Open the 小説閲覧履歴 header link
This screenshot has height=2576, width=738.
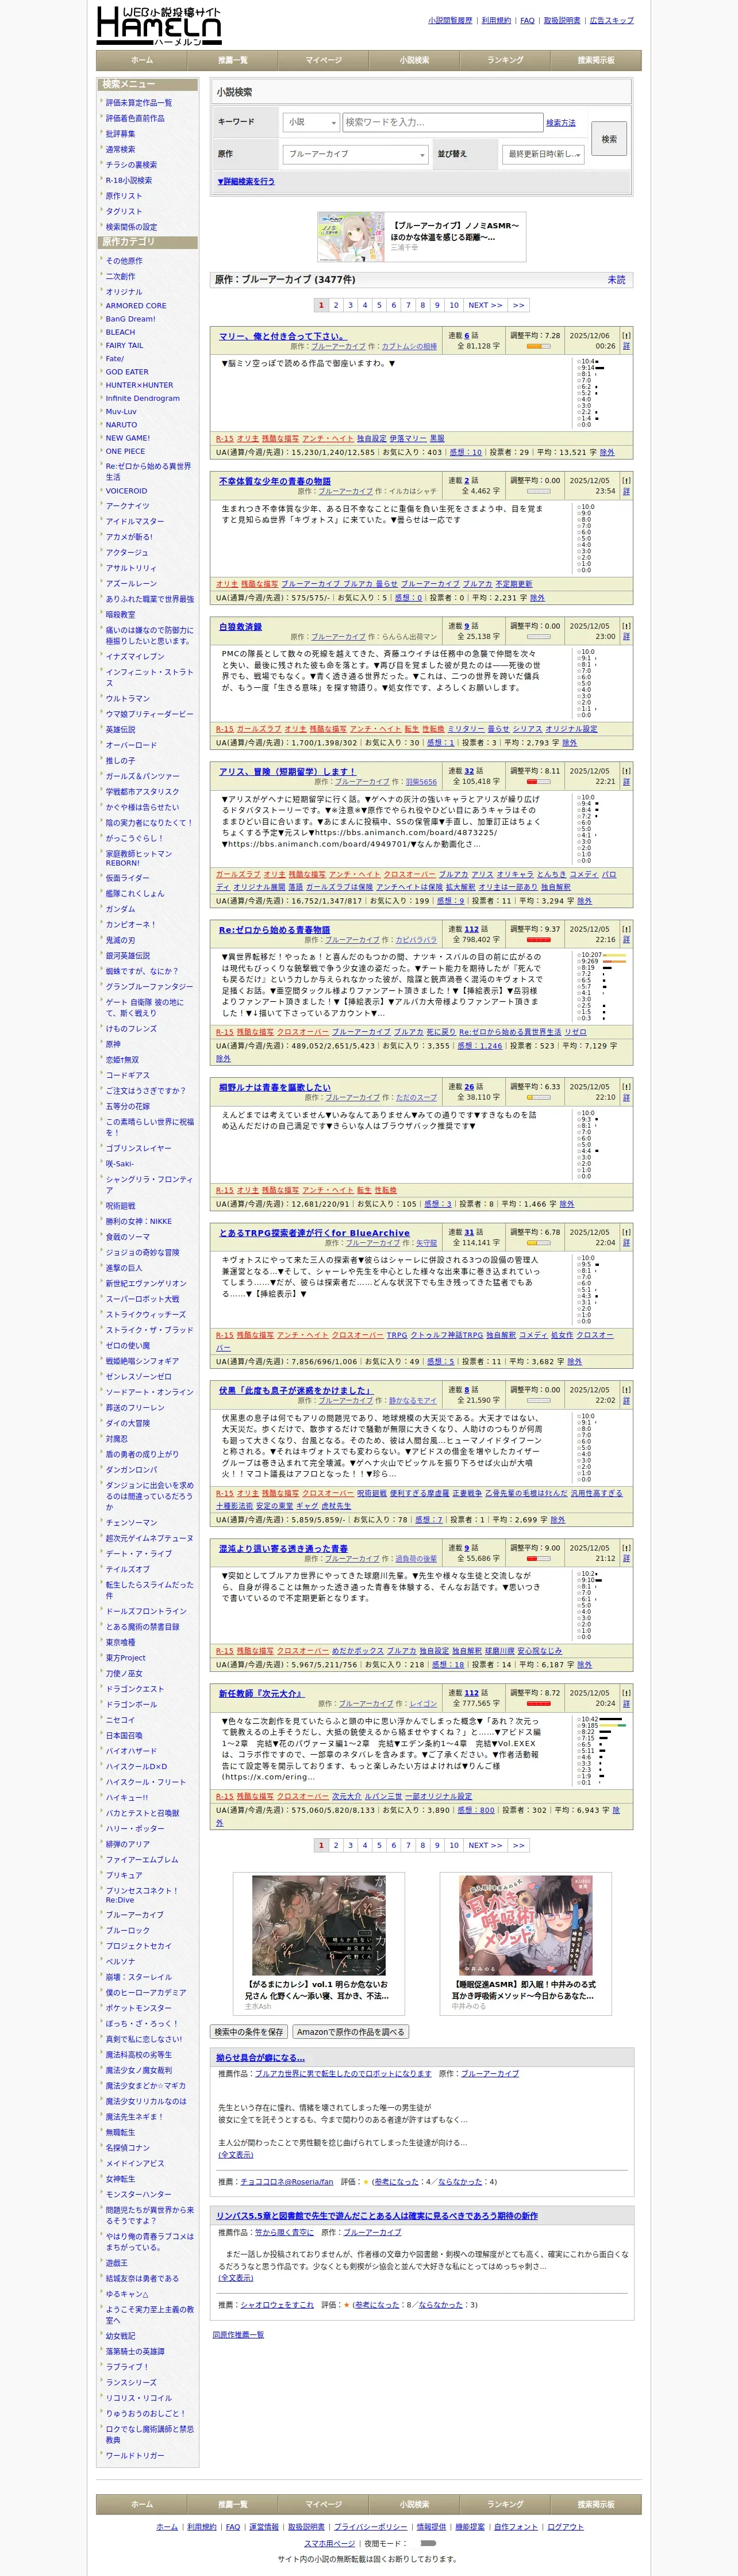(450, 20)
